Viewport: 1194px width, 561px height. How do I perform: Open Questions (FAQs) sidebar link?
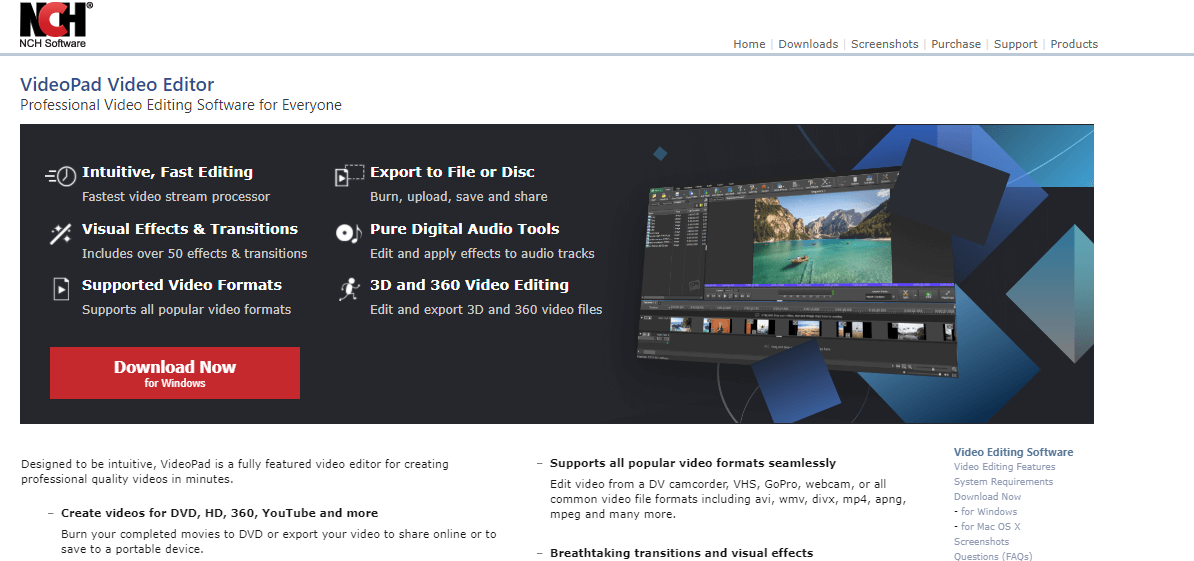(x=993, y=556)
